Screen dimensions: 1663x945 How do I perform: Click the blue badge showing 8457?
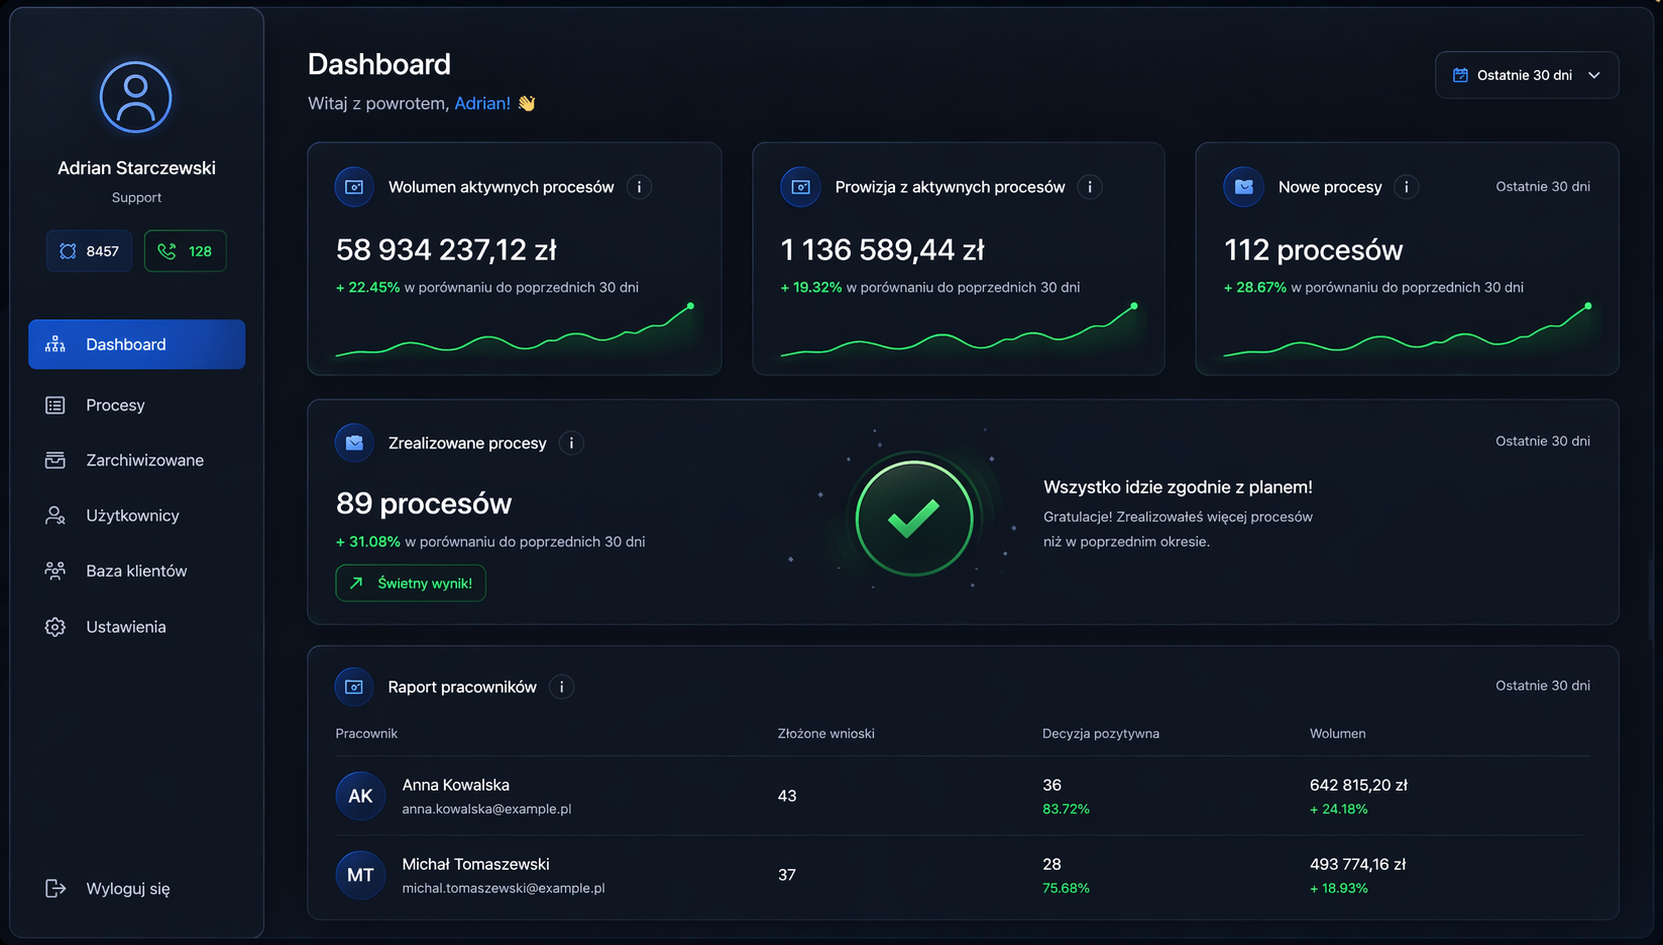click(89, 251)
